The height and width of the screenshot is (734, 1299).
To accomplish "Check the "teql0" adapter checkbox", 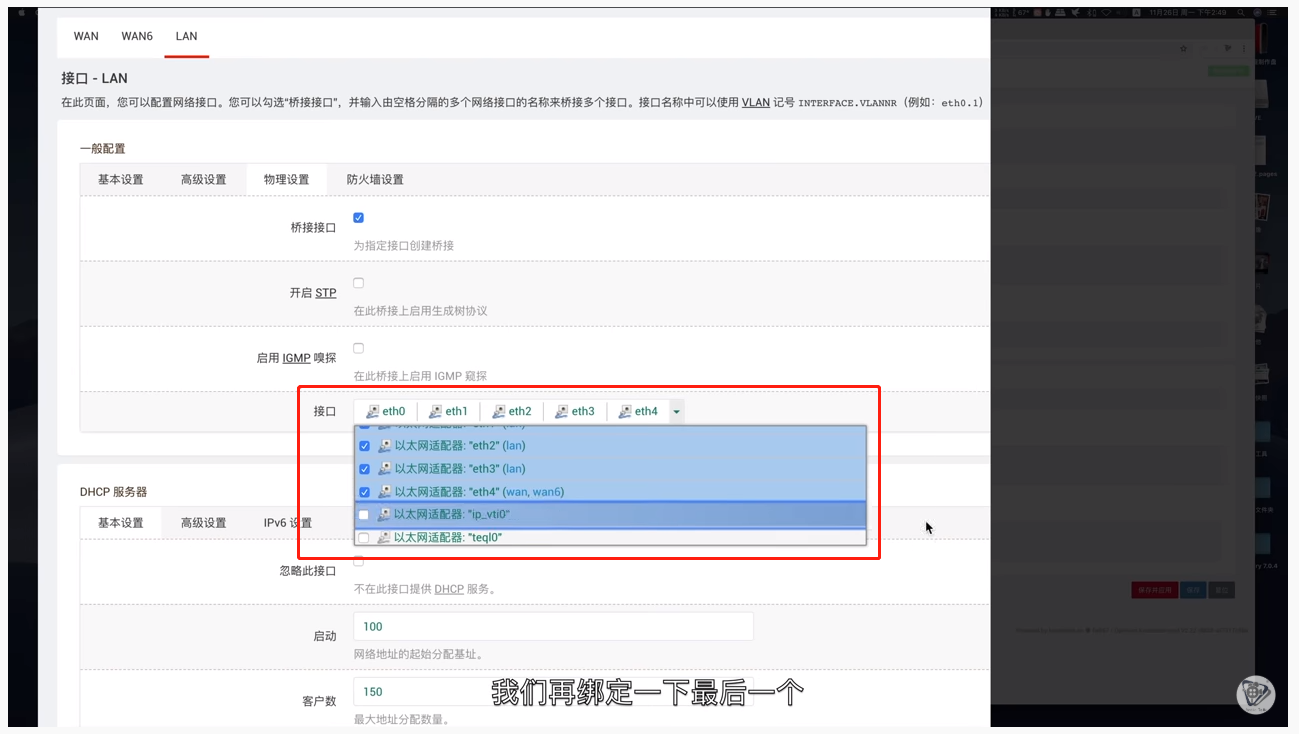I will 363,538.
